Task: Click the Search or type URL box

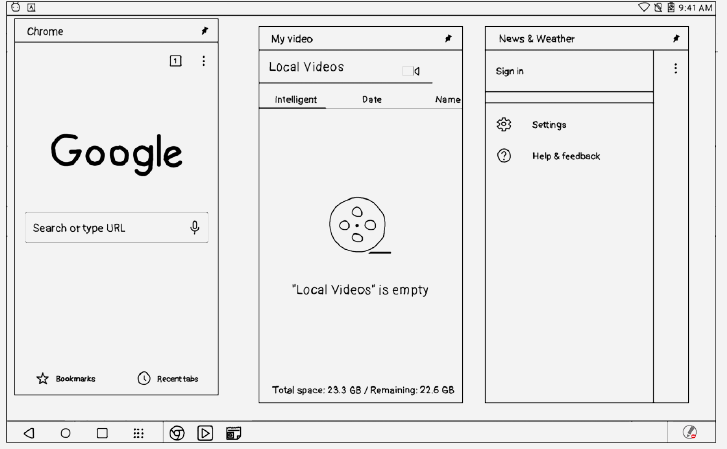Action: click(x=117, y=228)
